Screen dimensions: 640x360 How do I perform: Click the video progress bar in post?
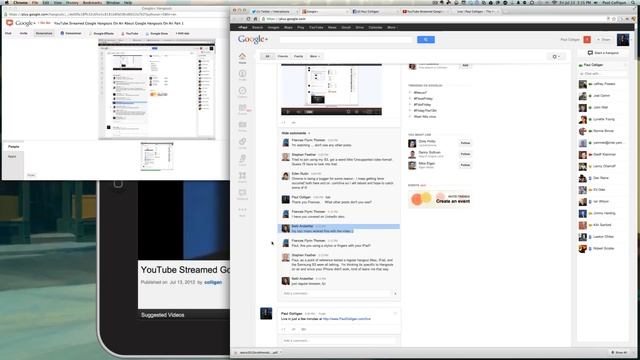pos(331,111)
